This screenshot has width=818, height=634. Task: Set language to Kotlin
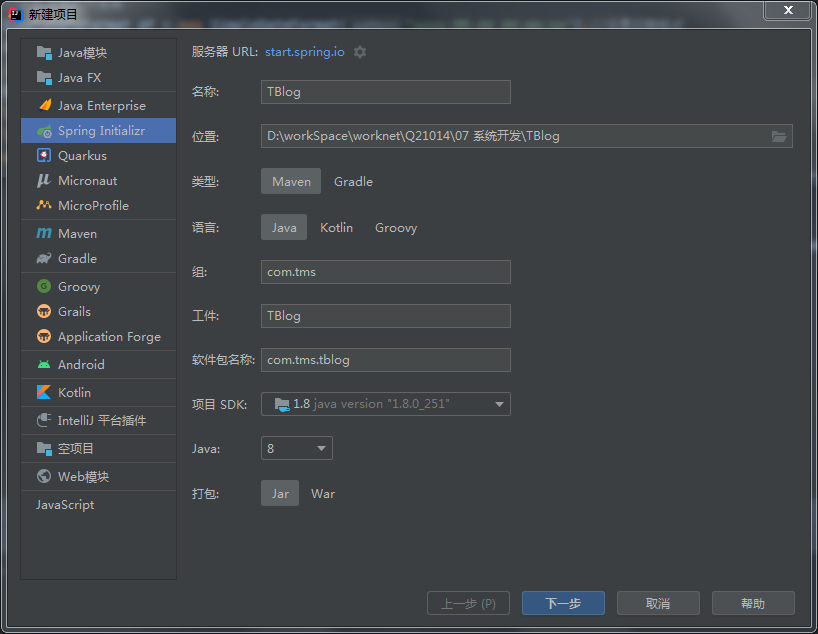[336, 228]
